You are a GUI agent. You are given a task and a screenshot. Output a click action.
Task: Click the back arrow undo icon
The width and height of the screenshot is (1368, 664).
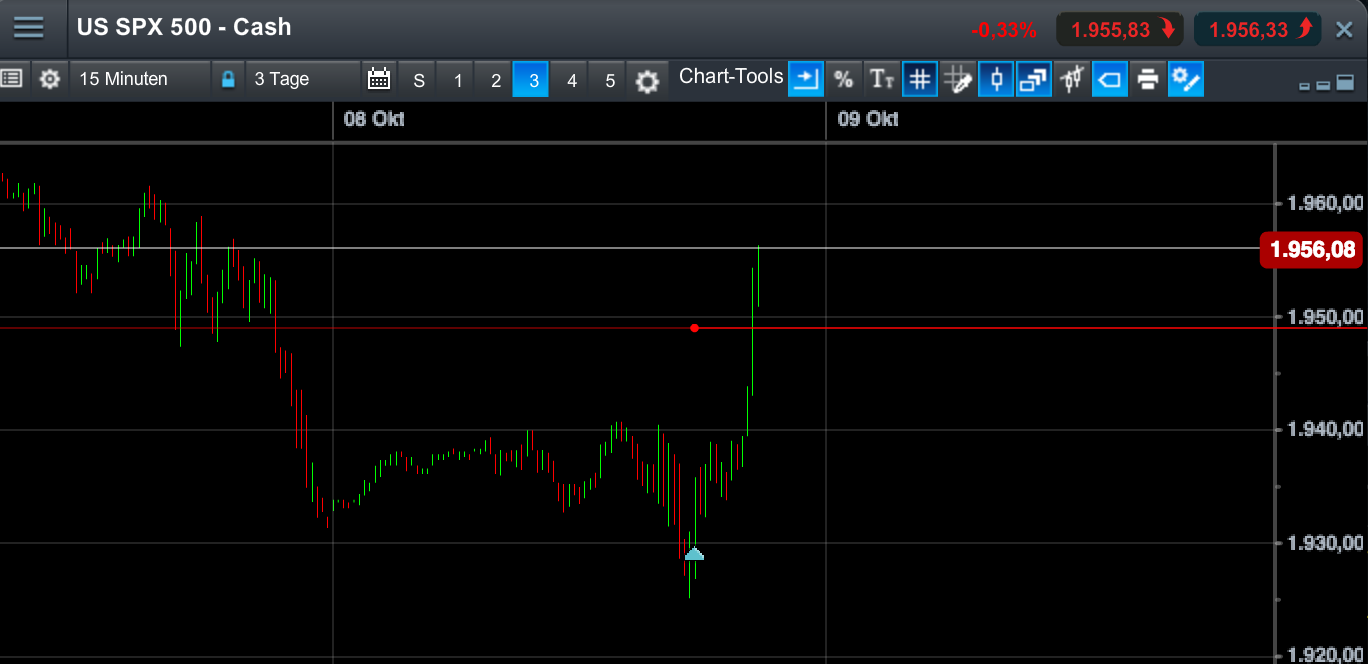[1110, 79]
